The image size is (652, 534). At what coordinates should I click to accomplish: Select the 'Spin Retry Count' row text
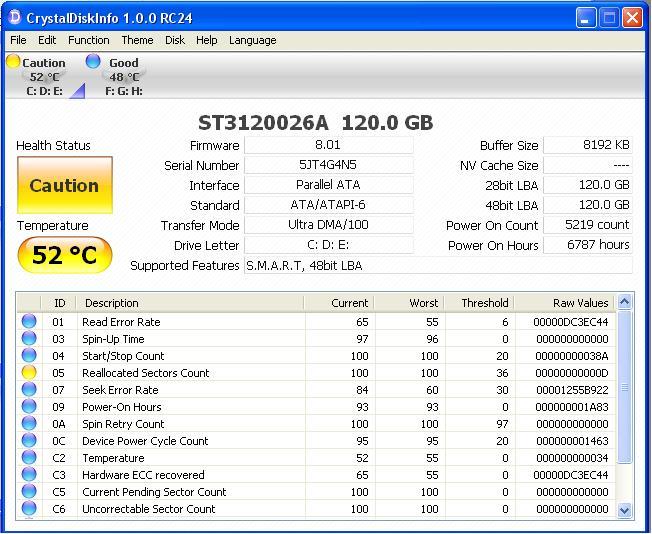(123, 424)
